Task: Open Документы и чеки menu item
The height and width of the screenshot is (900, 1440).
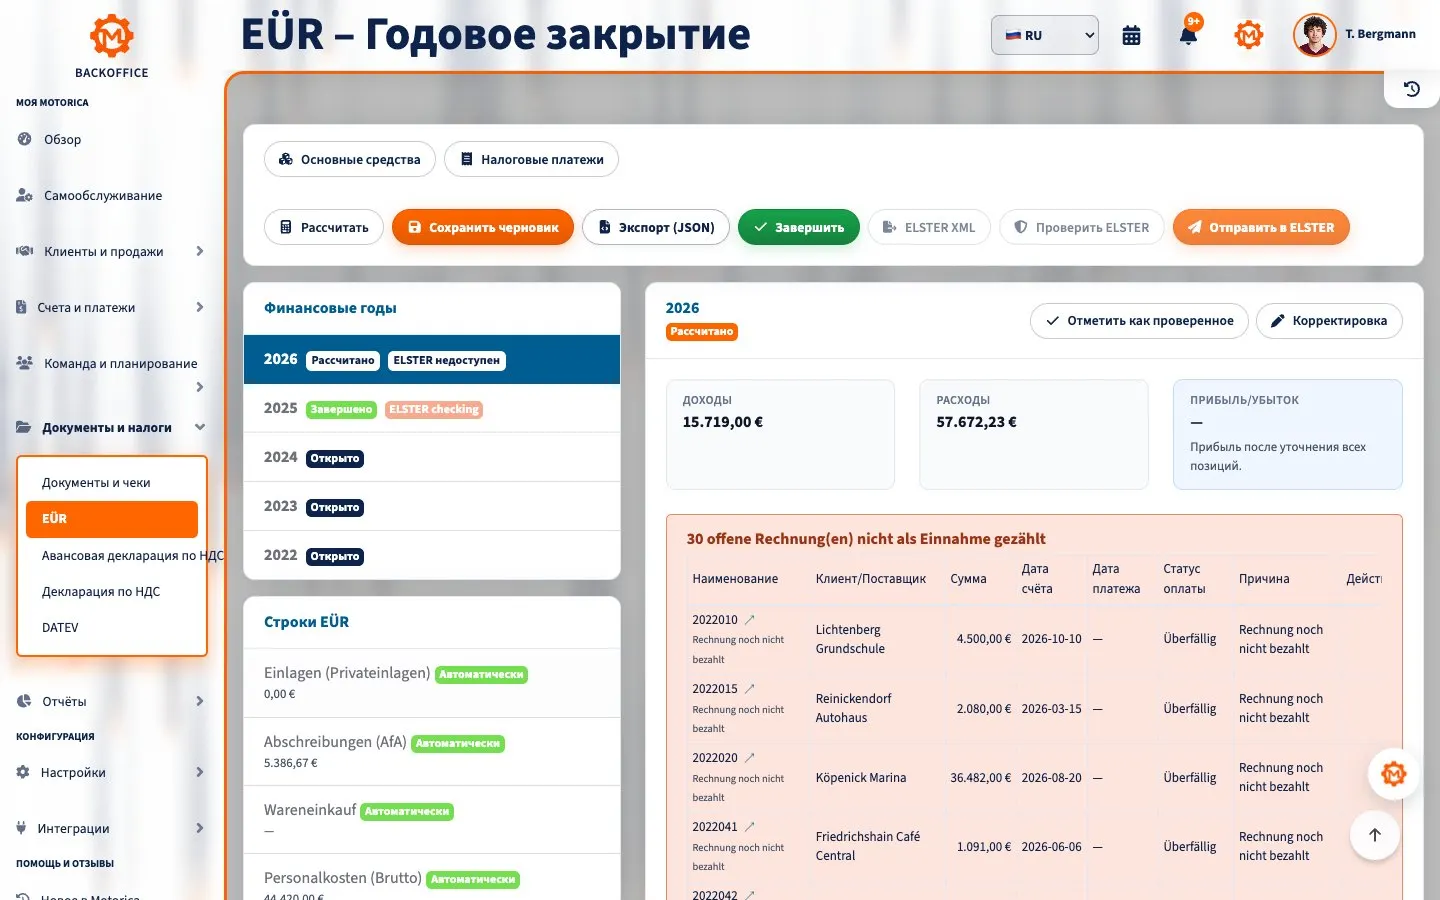Action: coord(112,482)
